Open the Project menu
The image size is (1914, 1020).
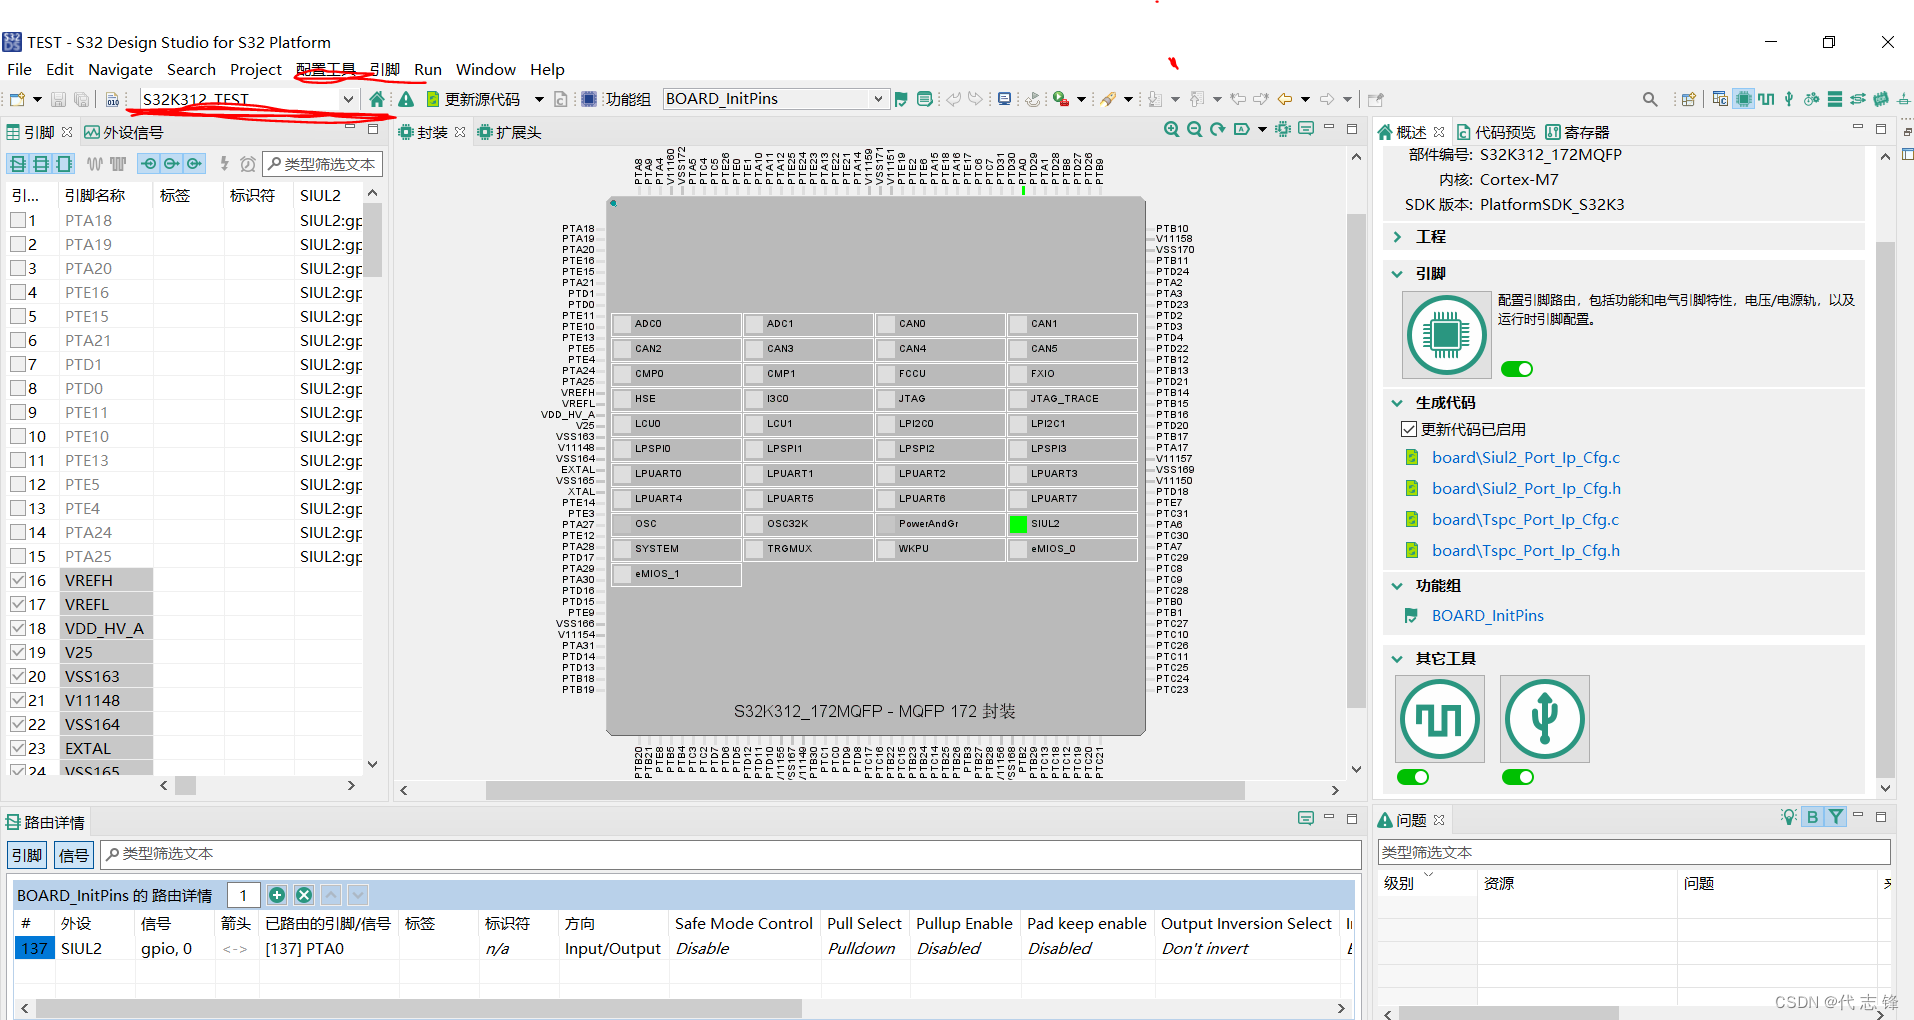pos(256,69)
